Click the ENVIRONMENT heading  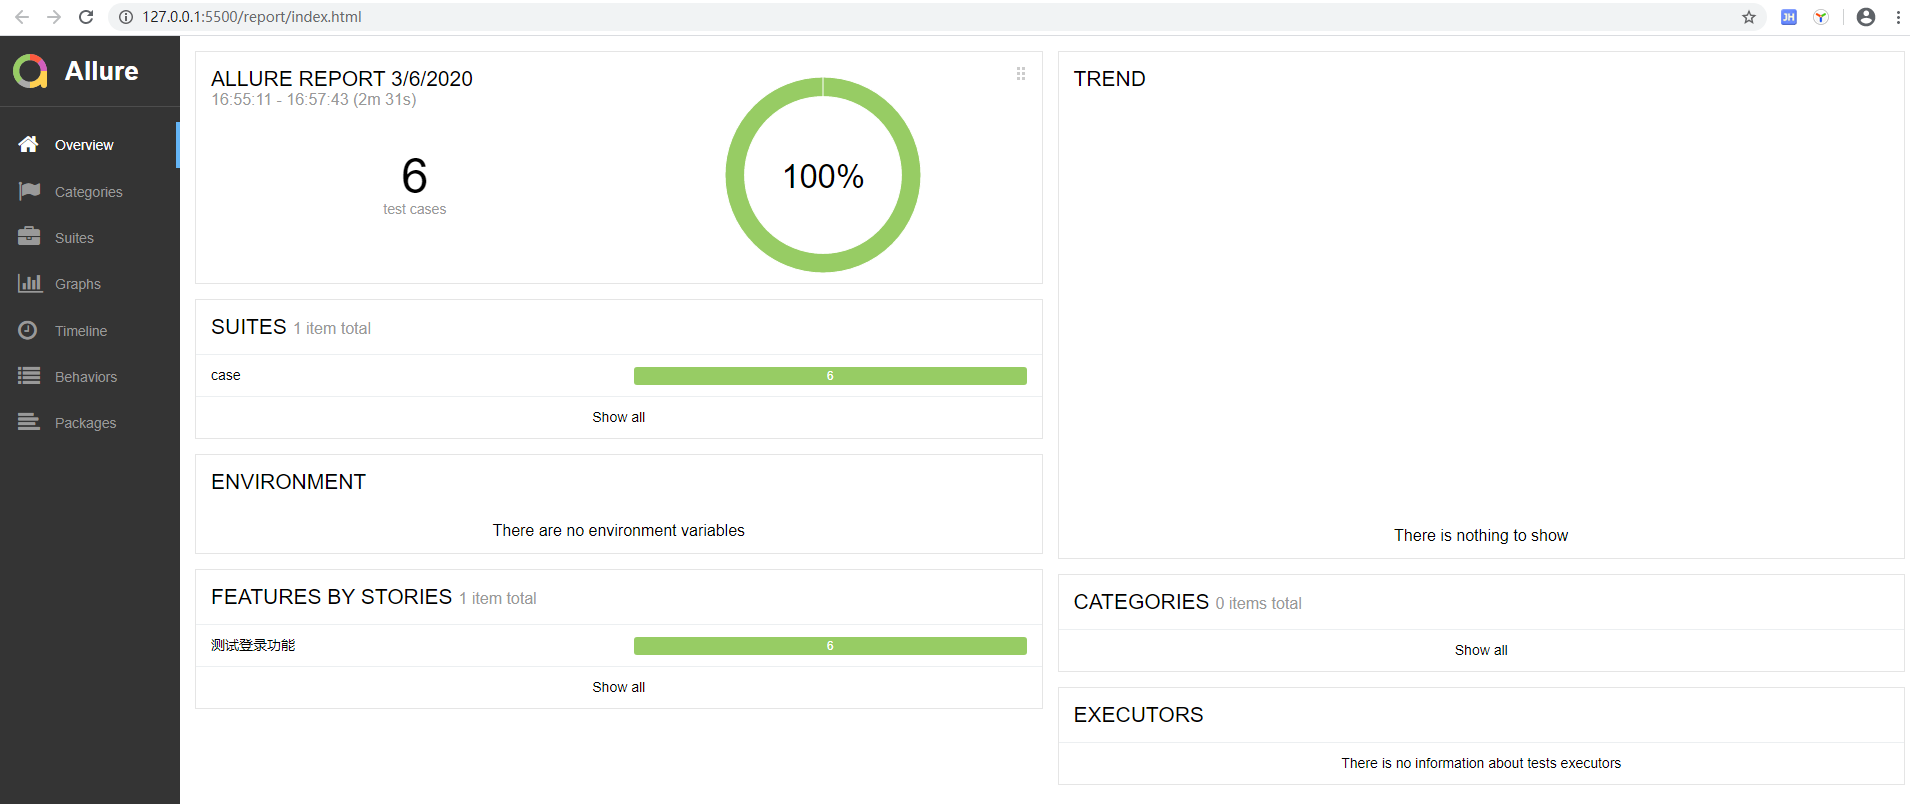[288, 482]
